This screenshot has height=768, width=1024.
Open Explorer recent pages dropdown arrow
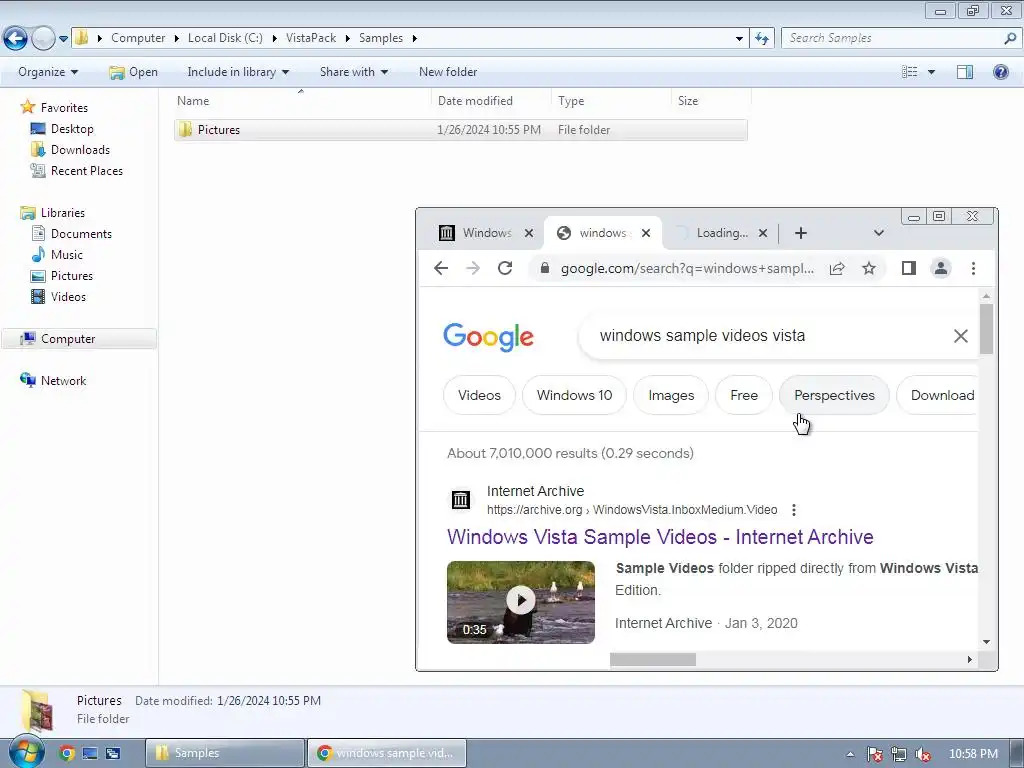(x=63, y=39)
